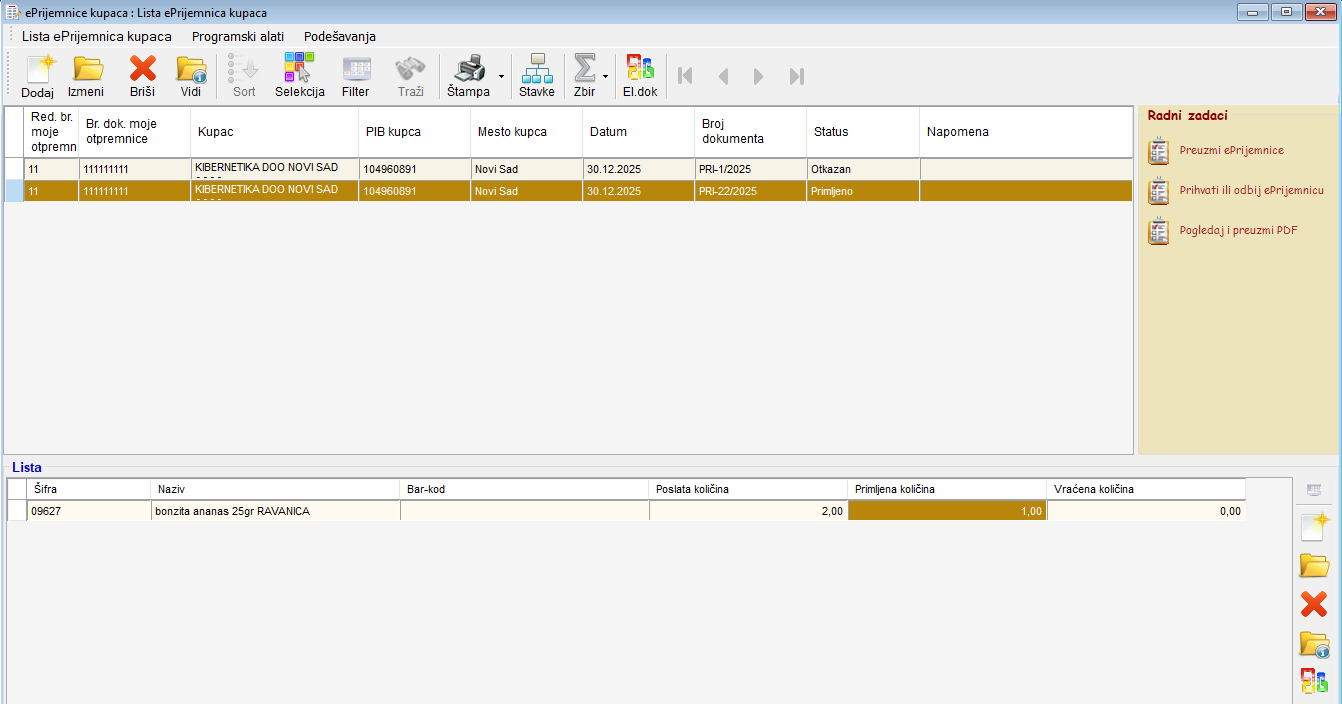1342x704 pixels.
Task: Open the Lista ePrijemnica kupaca menu
Action: point(96,36)
